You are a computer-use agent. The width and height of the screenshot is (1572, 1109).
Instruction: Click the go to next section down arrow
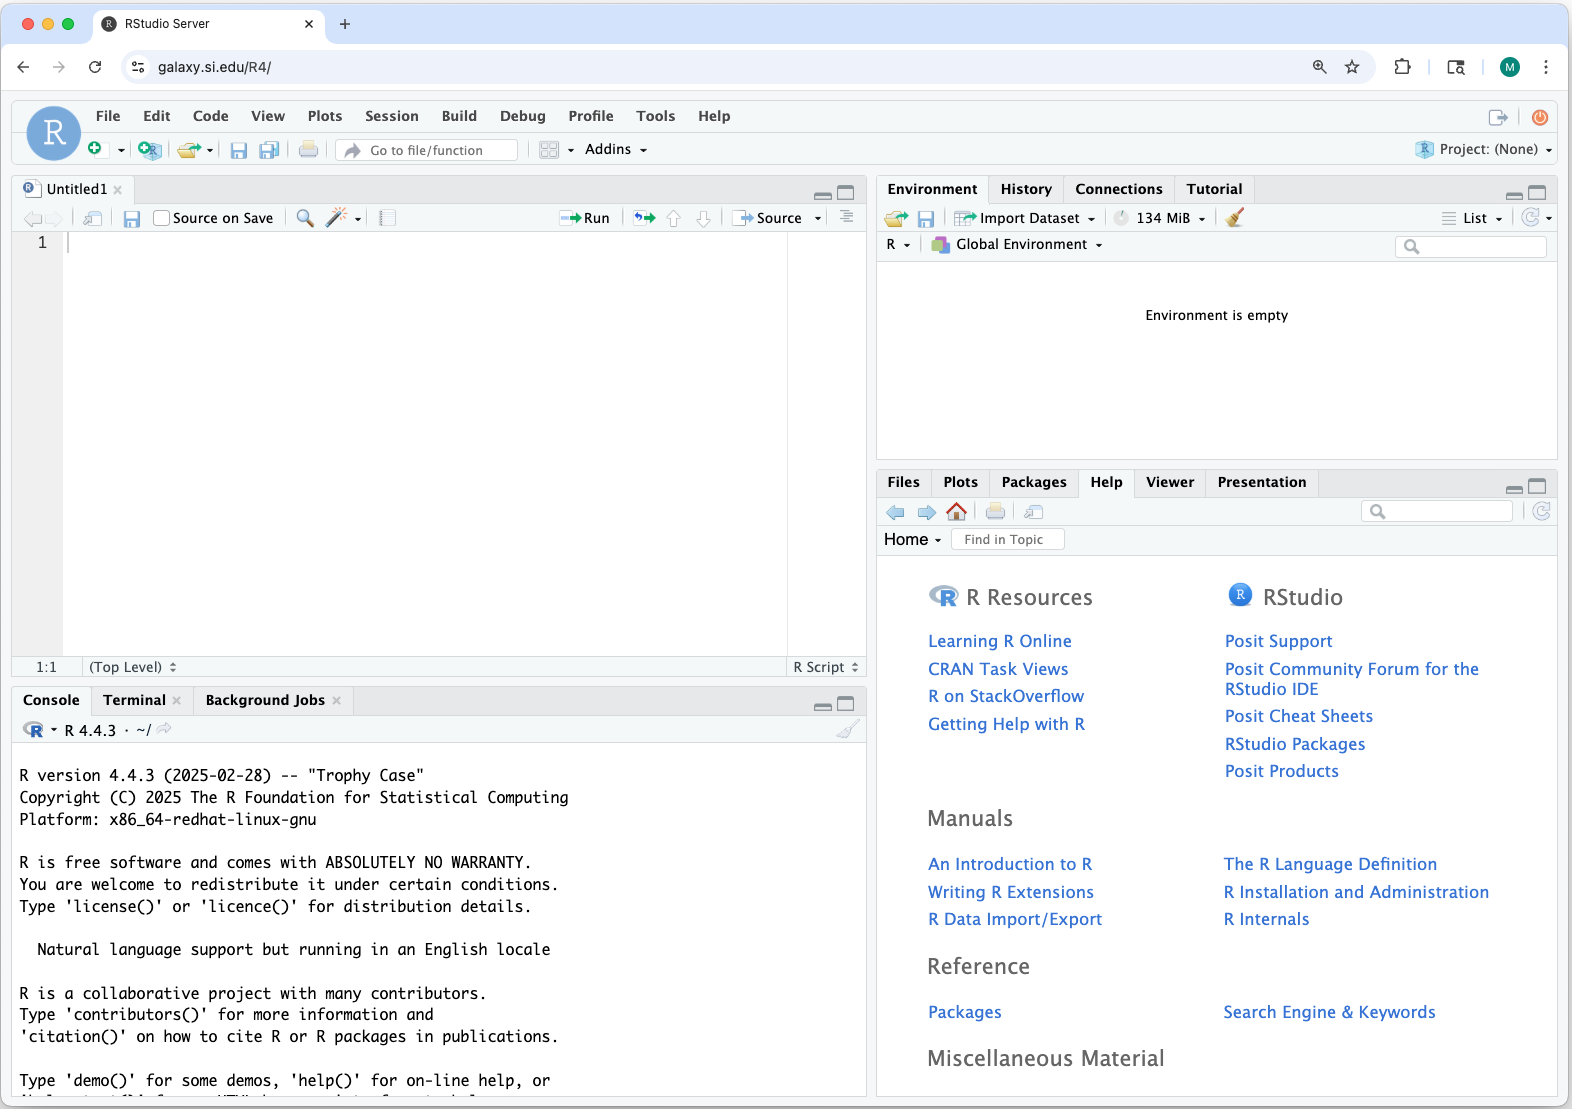[x=704, y=218]
